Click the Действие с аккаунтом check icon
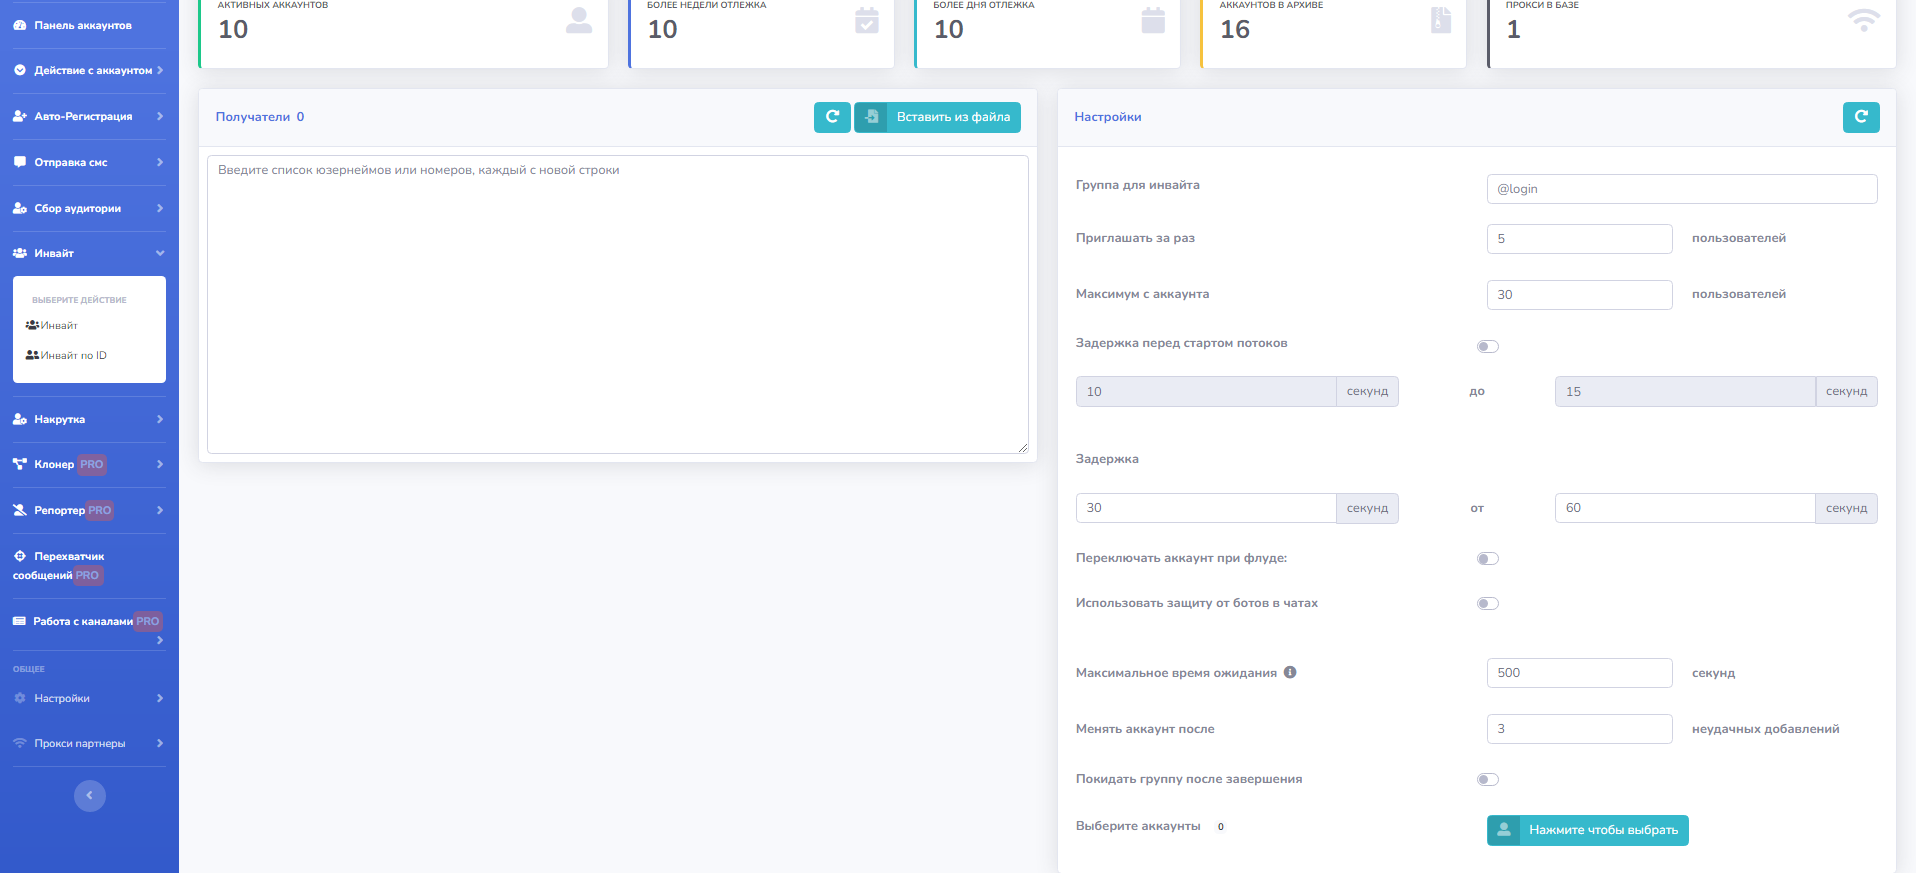The width and height of the screenshot is (1916, 873). click(x=20, y=70)
